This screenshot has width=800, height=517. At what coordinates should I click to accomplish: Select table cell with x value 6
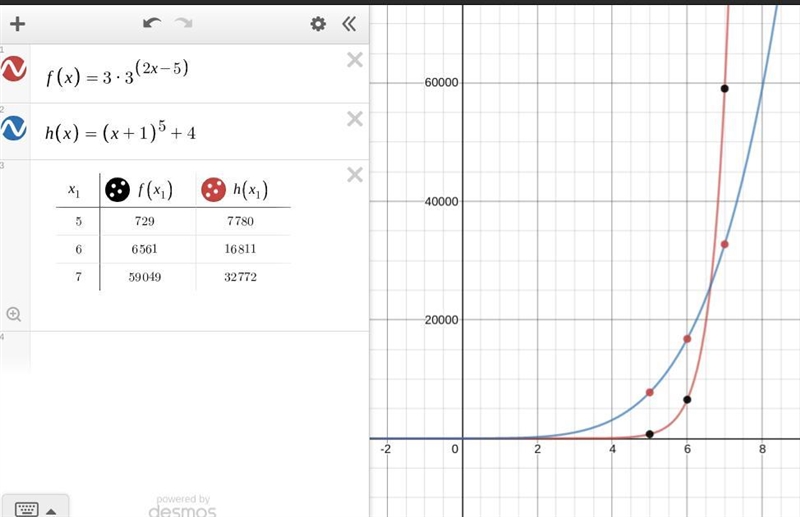point(78,249)
